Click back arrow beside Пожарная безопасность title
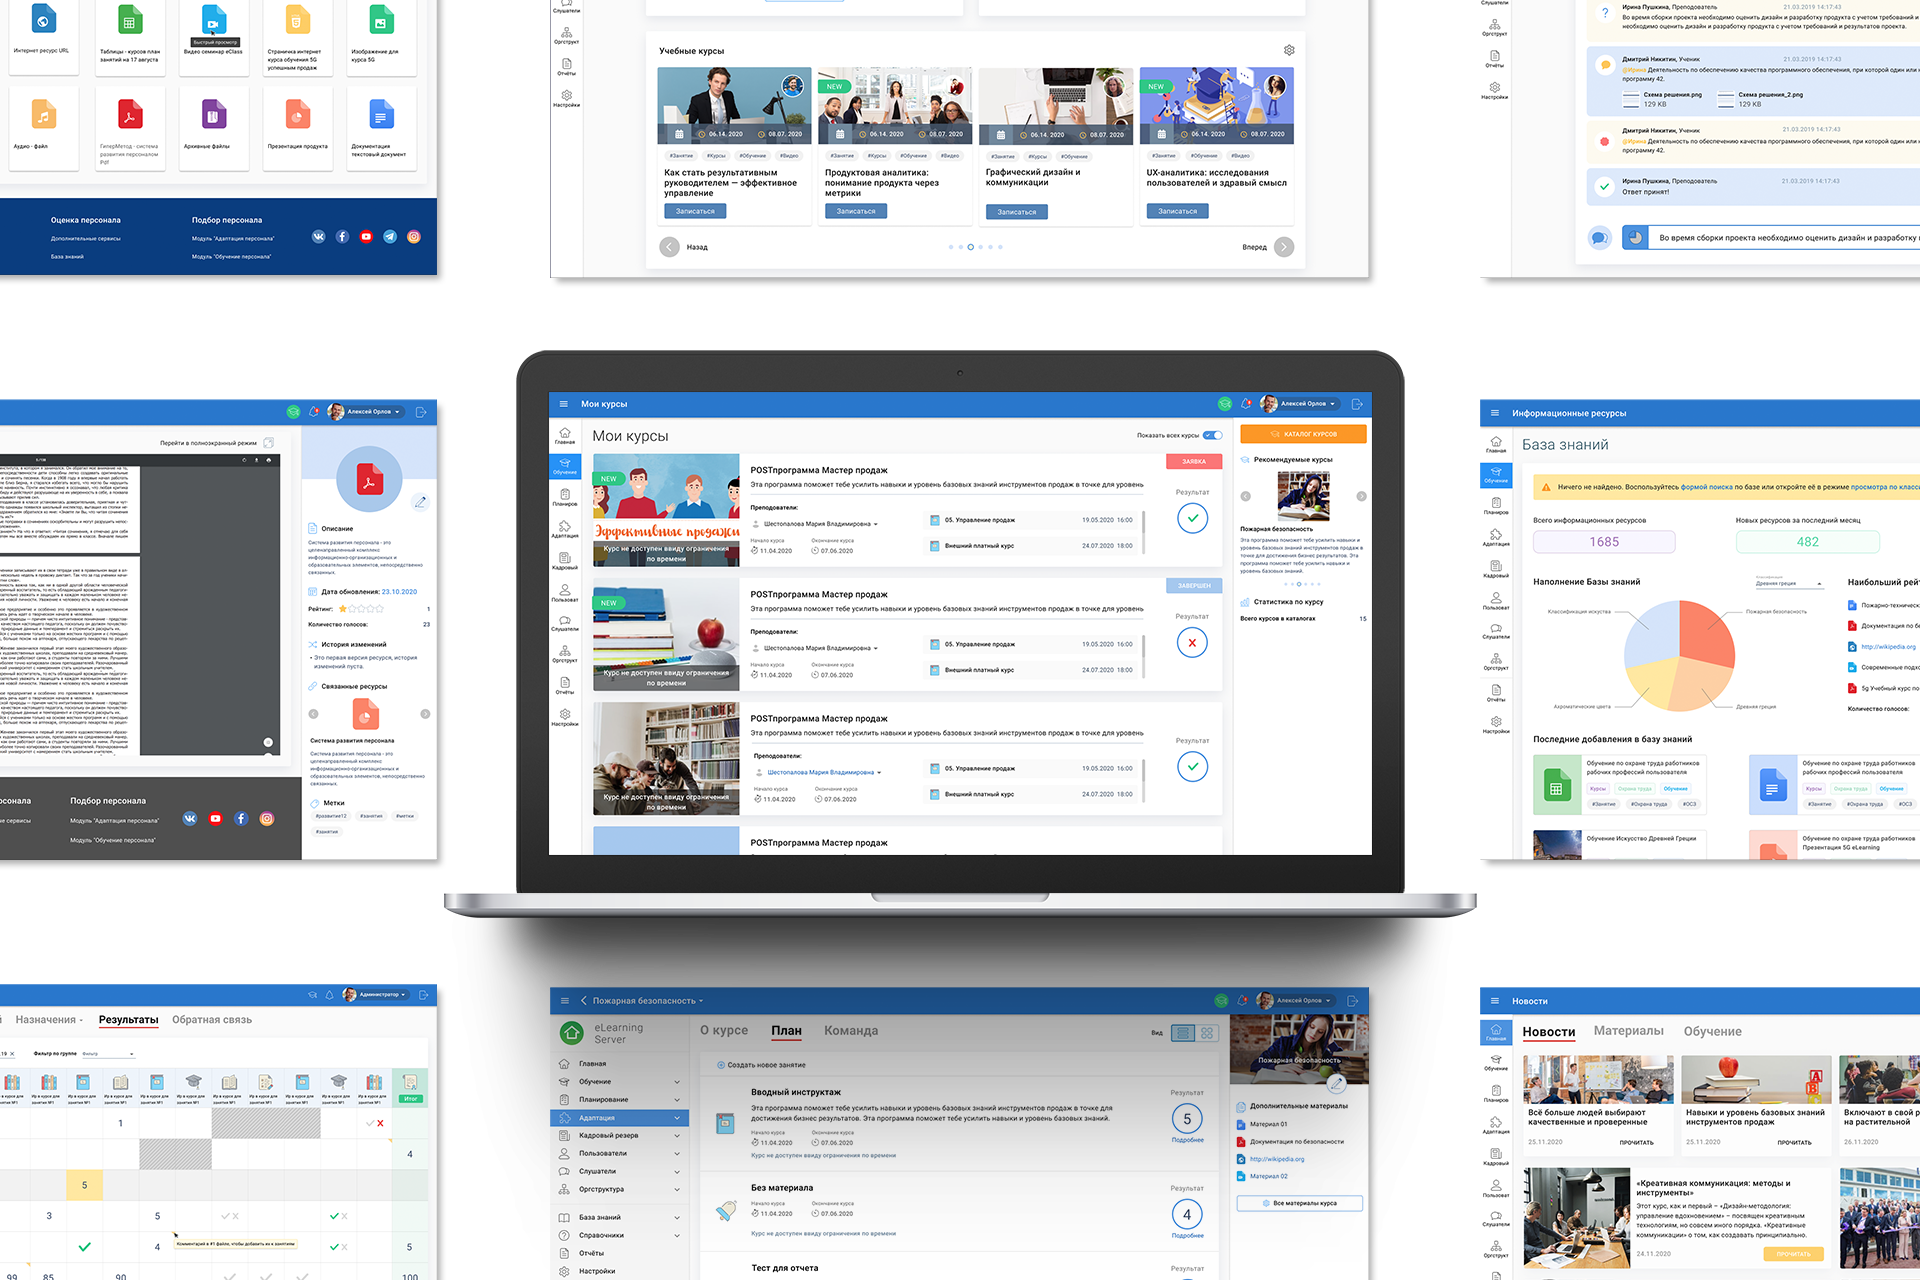1920x1280 pixels. coord(583,1000)
